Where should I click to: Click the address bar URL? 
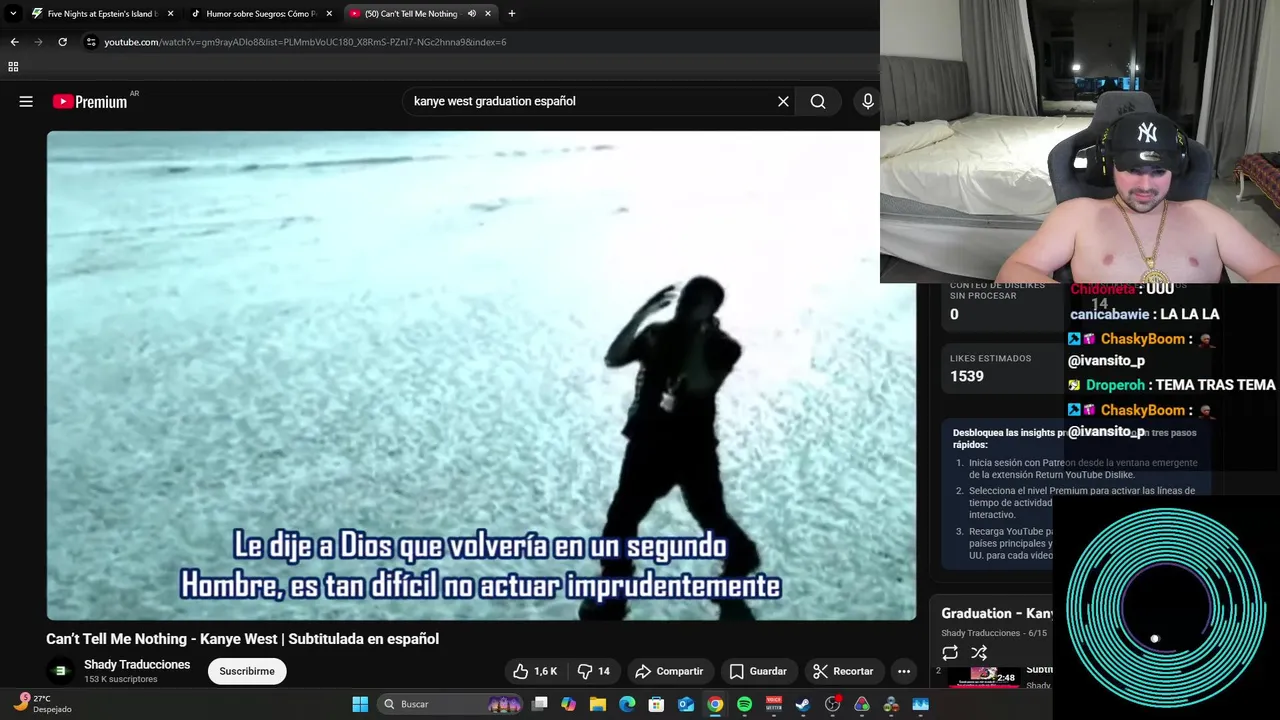click(305, 42)
